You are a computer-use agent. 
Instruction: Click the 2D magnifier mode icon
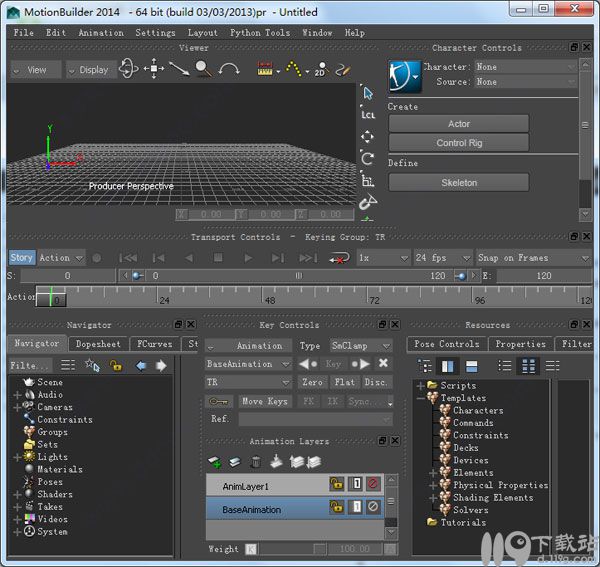coord(321,69)
